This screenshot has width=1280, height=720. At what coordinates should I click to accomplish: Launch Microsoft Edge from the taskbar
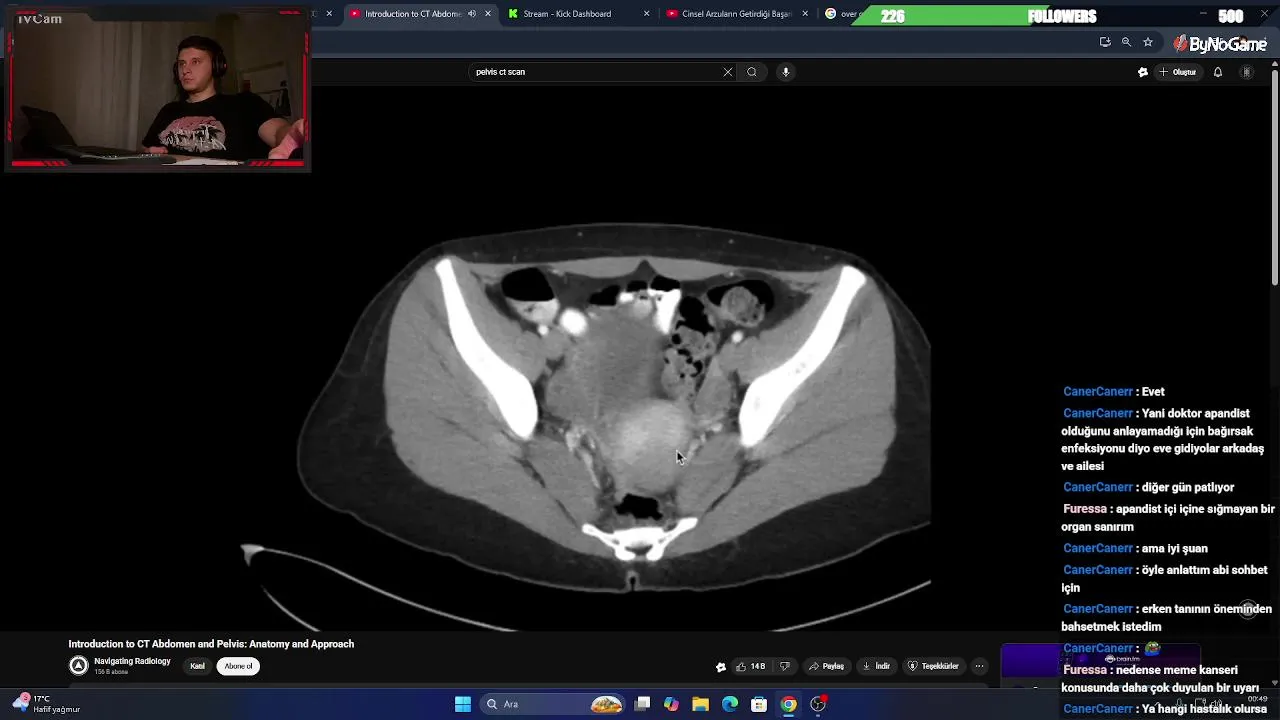click(730, 704)
